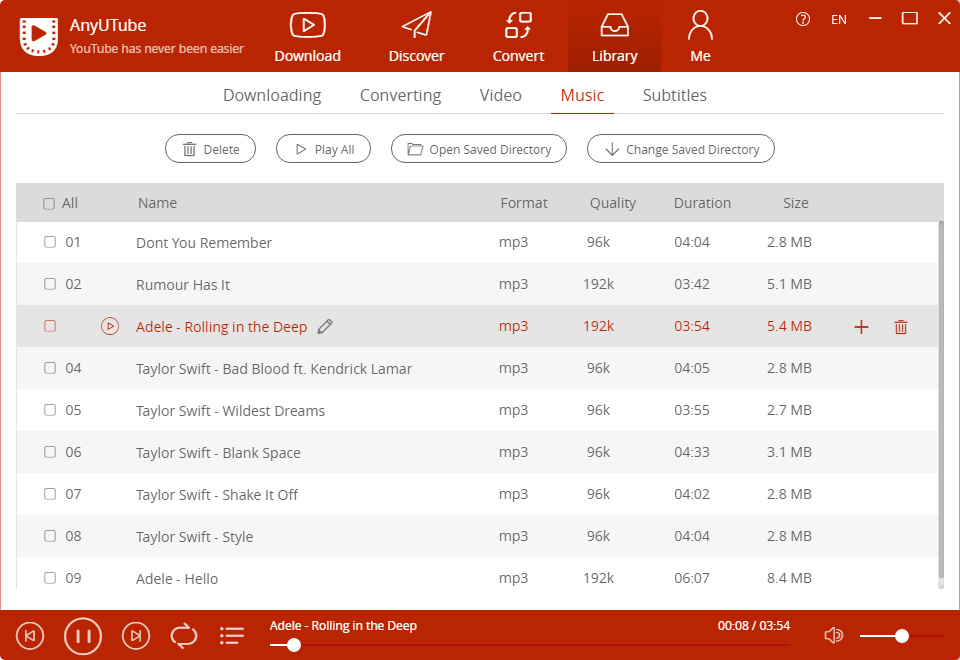This screenshot has height=660, width=960.
Task: Select the Music tab
Action: 582,96
